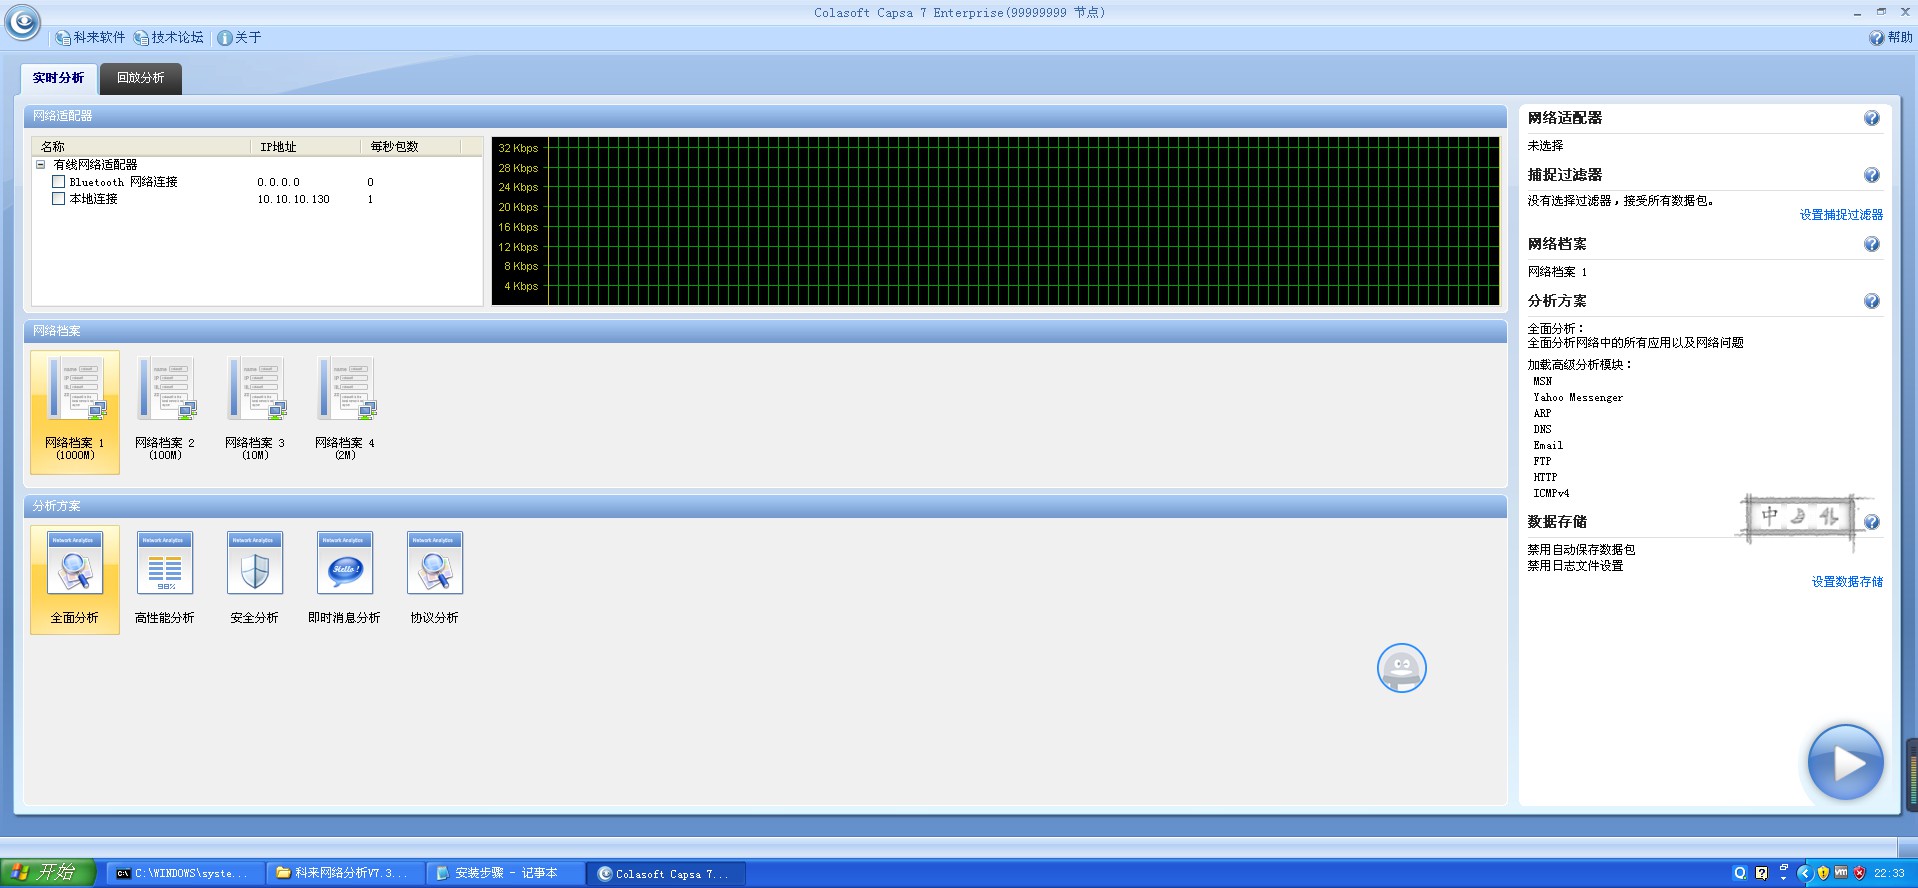Open the 设置捕捉过滤器 link

click(1841, 215)
